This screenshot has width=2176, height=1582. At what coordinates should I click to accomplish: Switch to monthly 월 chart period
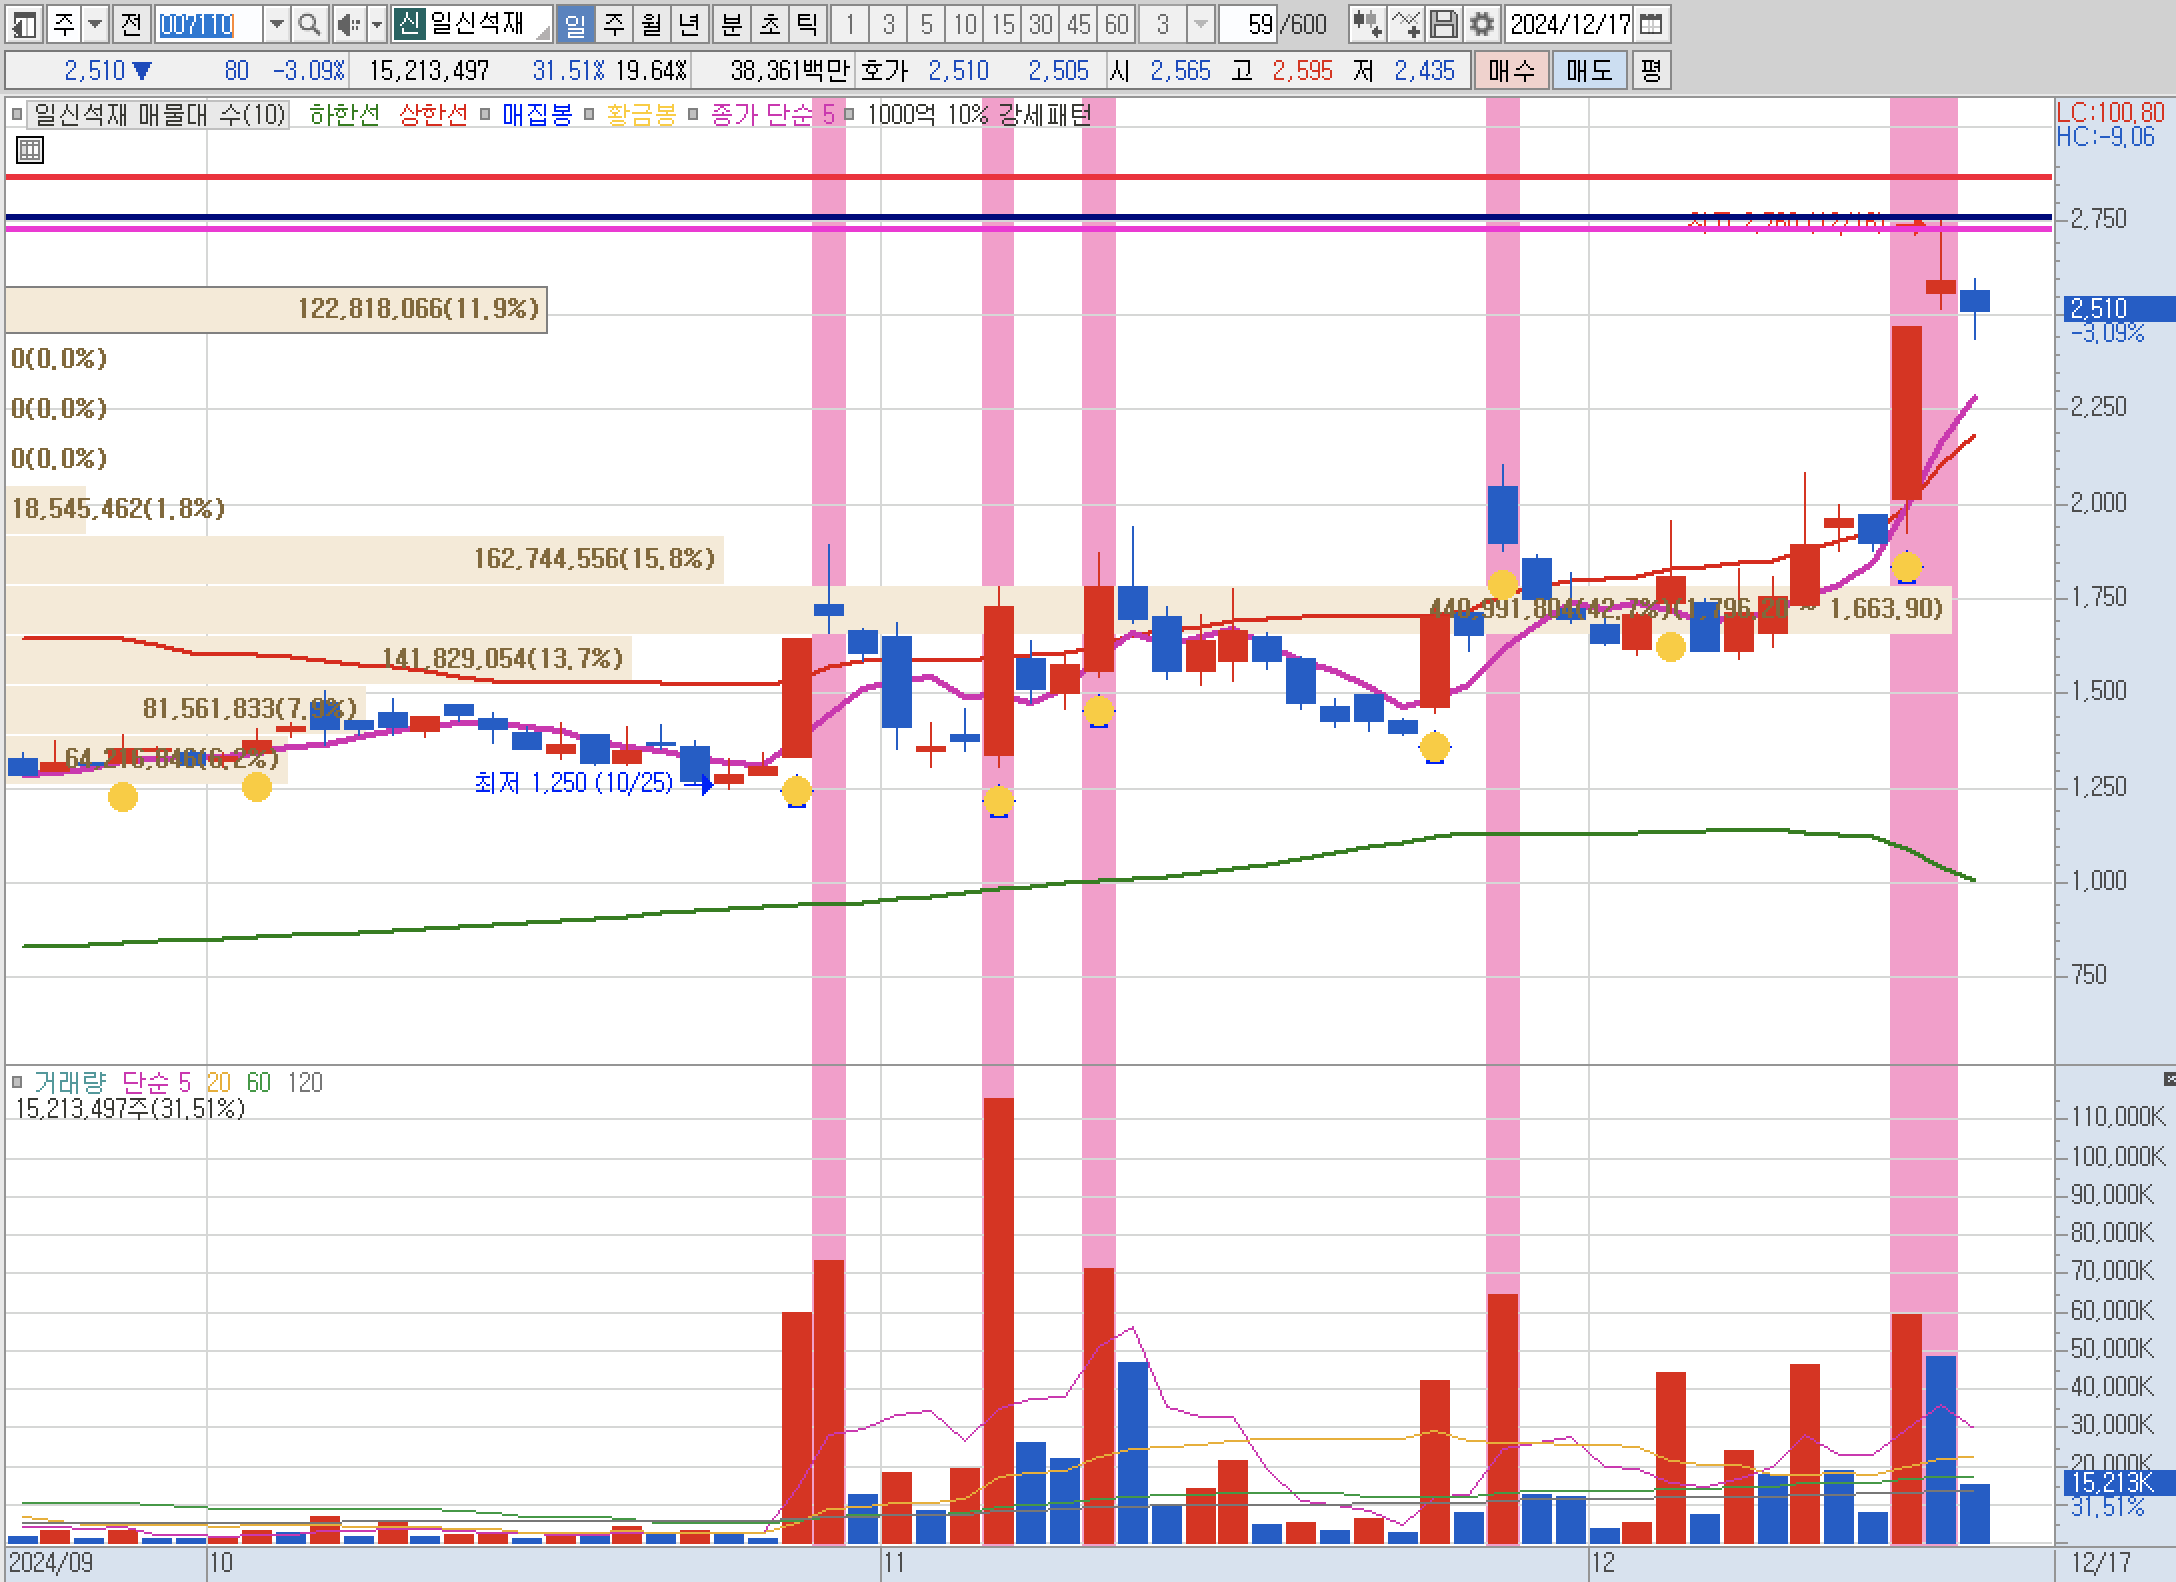click(x=651, y=24)
